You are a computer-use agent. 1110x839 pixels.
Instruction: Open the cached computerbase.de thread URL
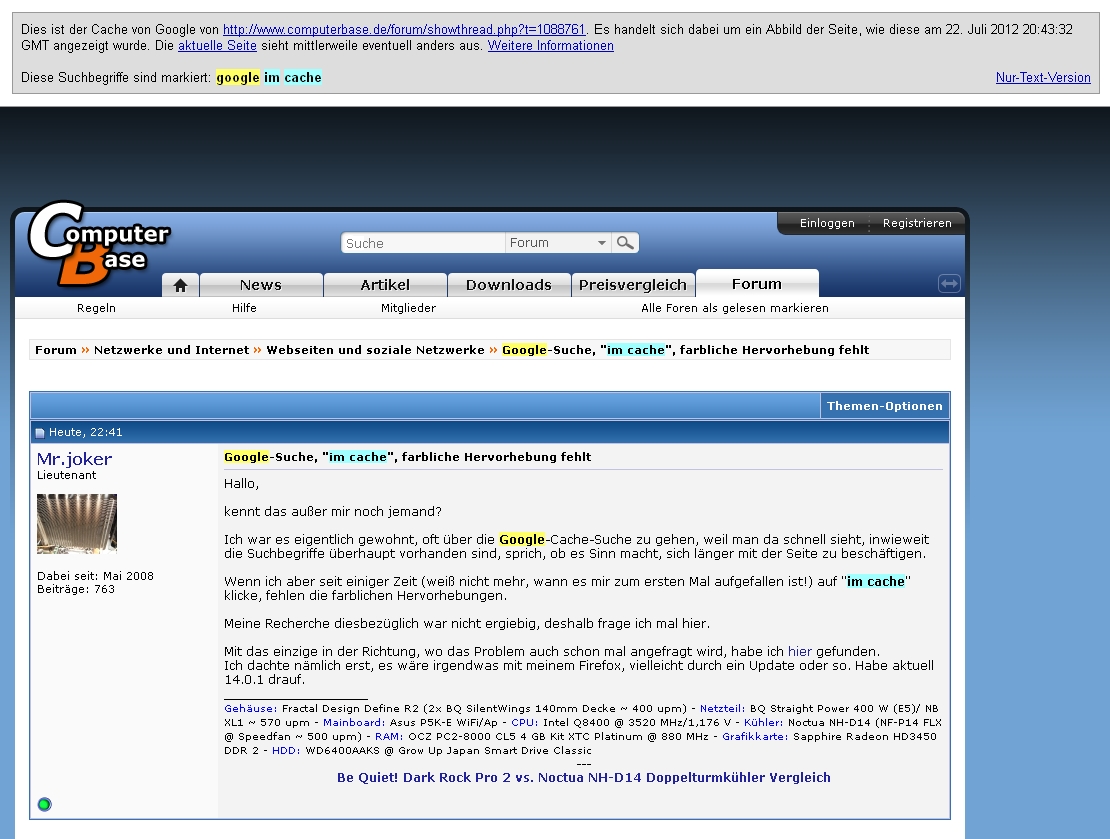(404, 29)
